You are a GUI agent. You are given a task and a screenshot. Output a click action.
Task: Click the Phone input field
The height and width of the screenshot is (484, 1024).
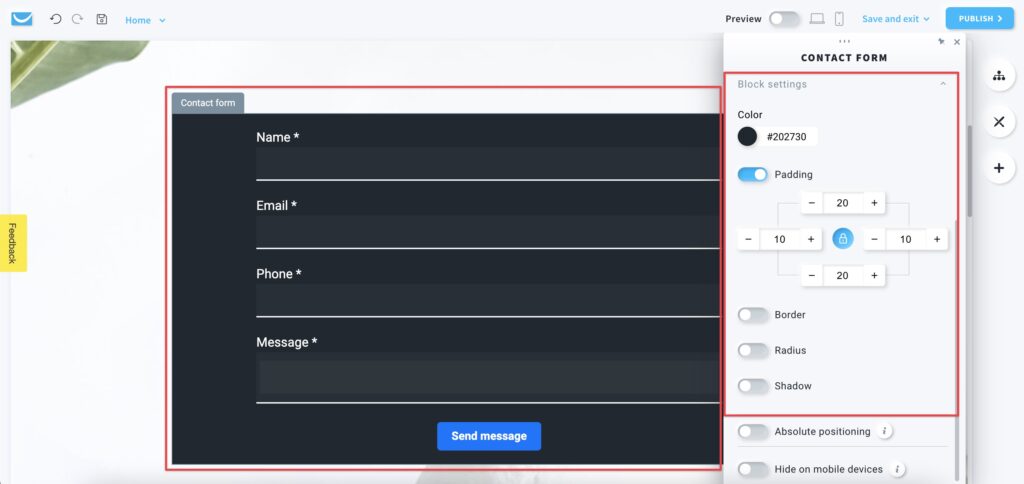(487, 300)
